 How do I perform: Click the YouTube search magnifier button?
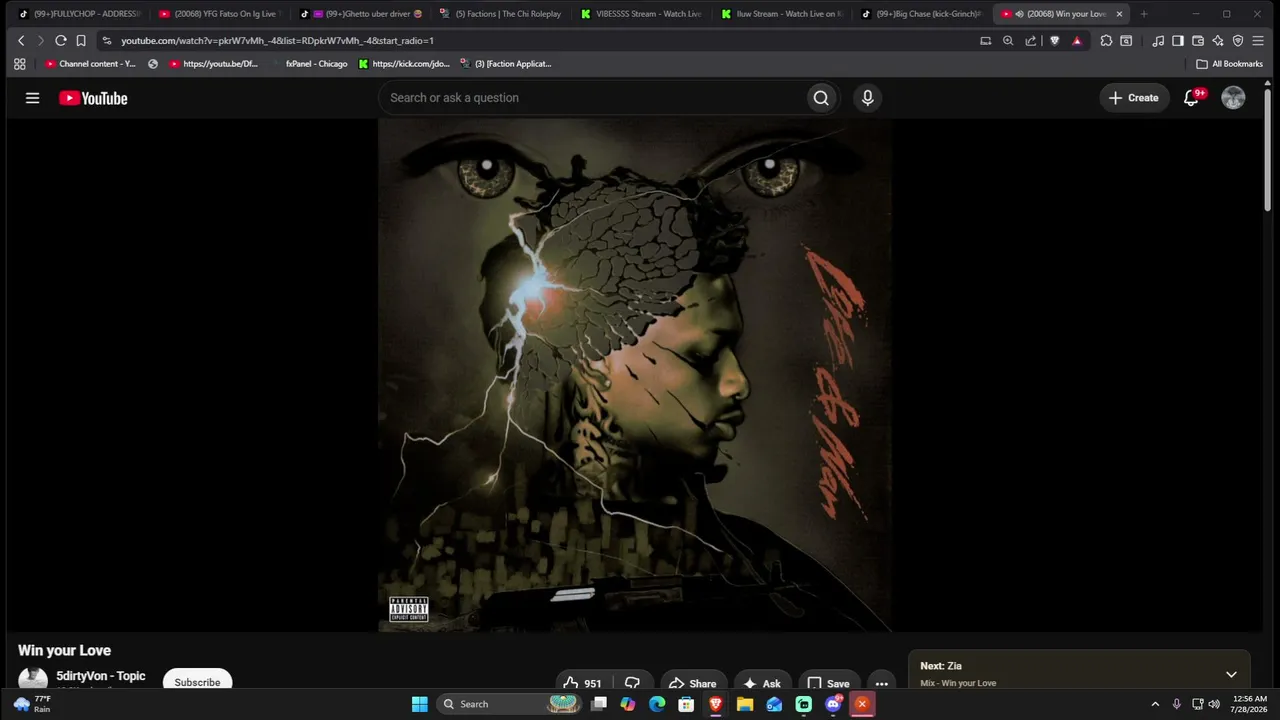(x=821, y=98)
